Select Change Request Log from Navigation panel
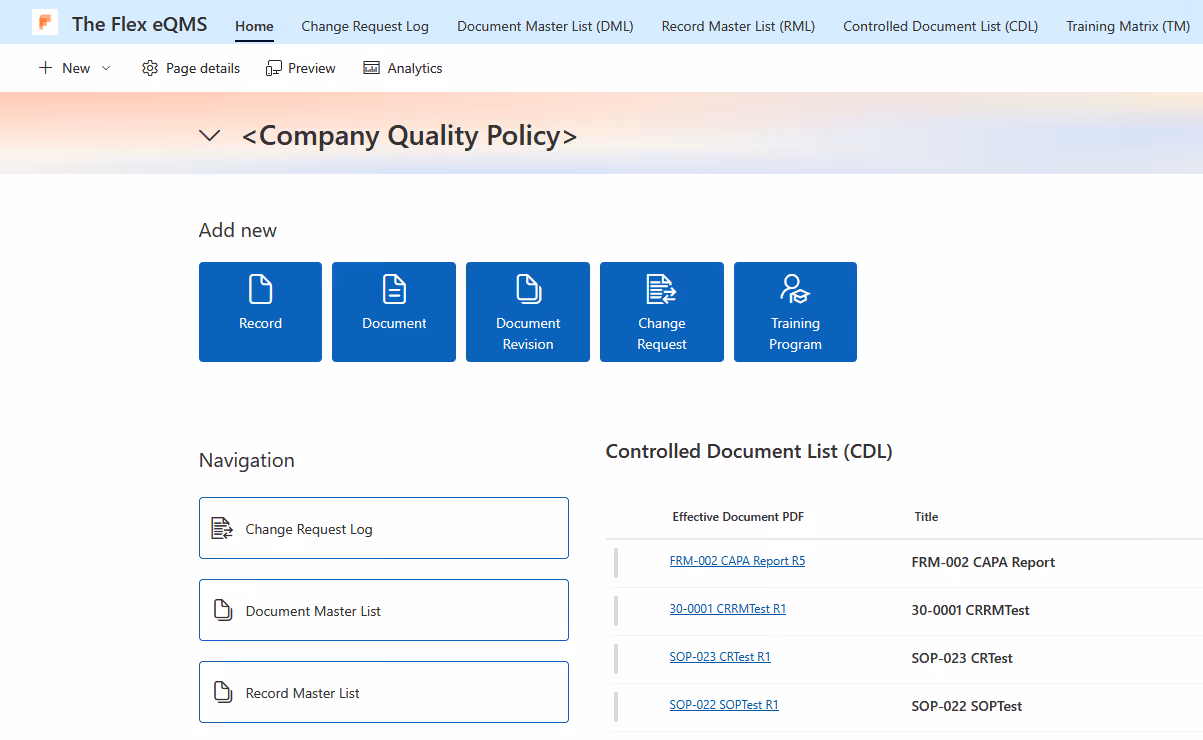Viewport: 1203px width, 740px height. (x=384, y=527)
